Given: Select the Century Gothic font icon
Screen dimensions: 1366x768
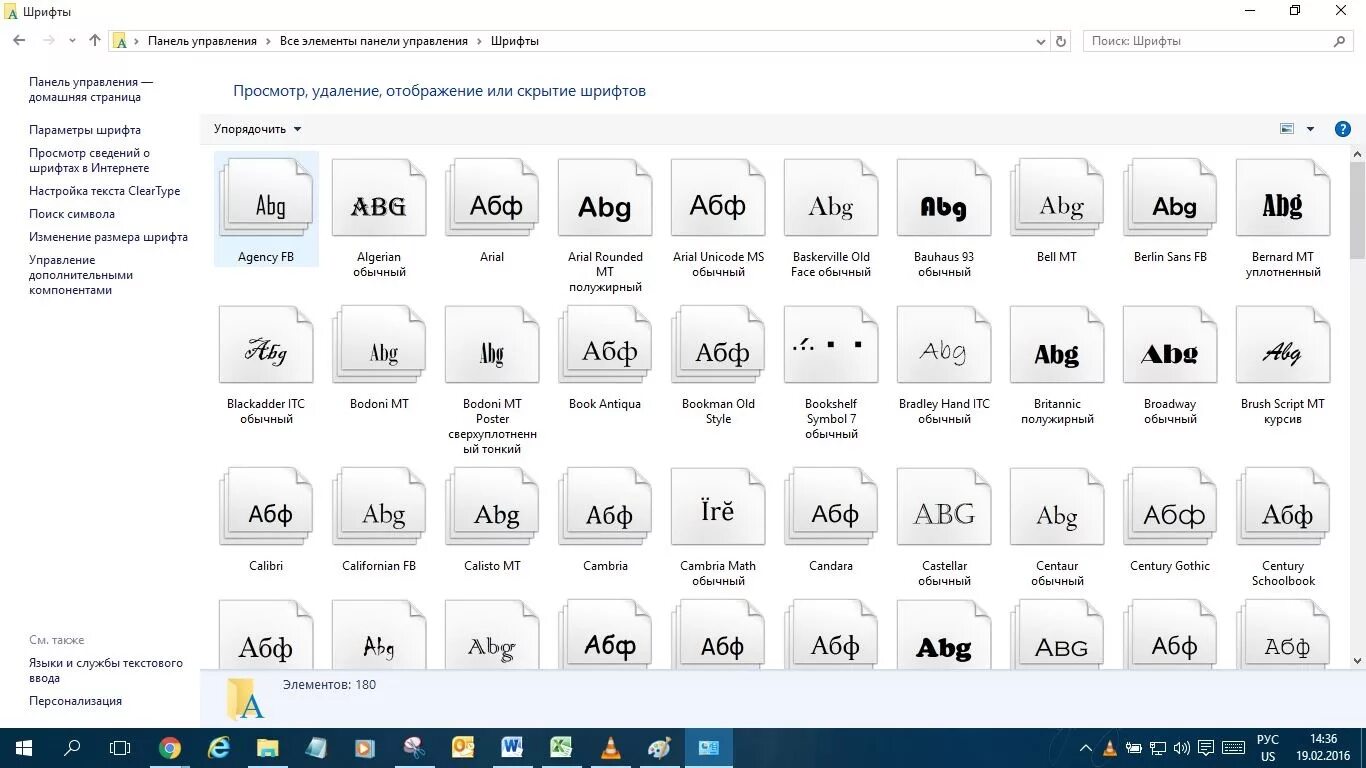Looking at the screenshot, I should pyautogui.click(x=1170, y=506).
